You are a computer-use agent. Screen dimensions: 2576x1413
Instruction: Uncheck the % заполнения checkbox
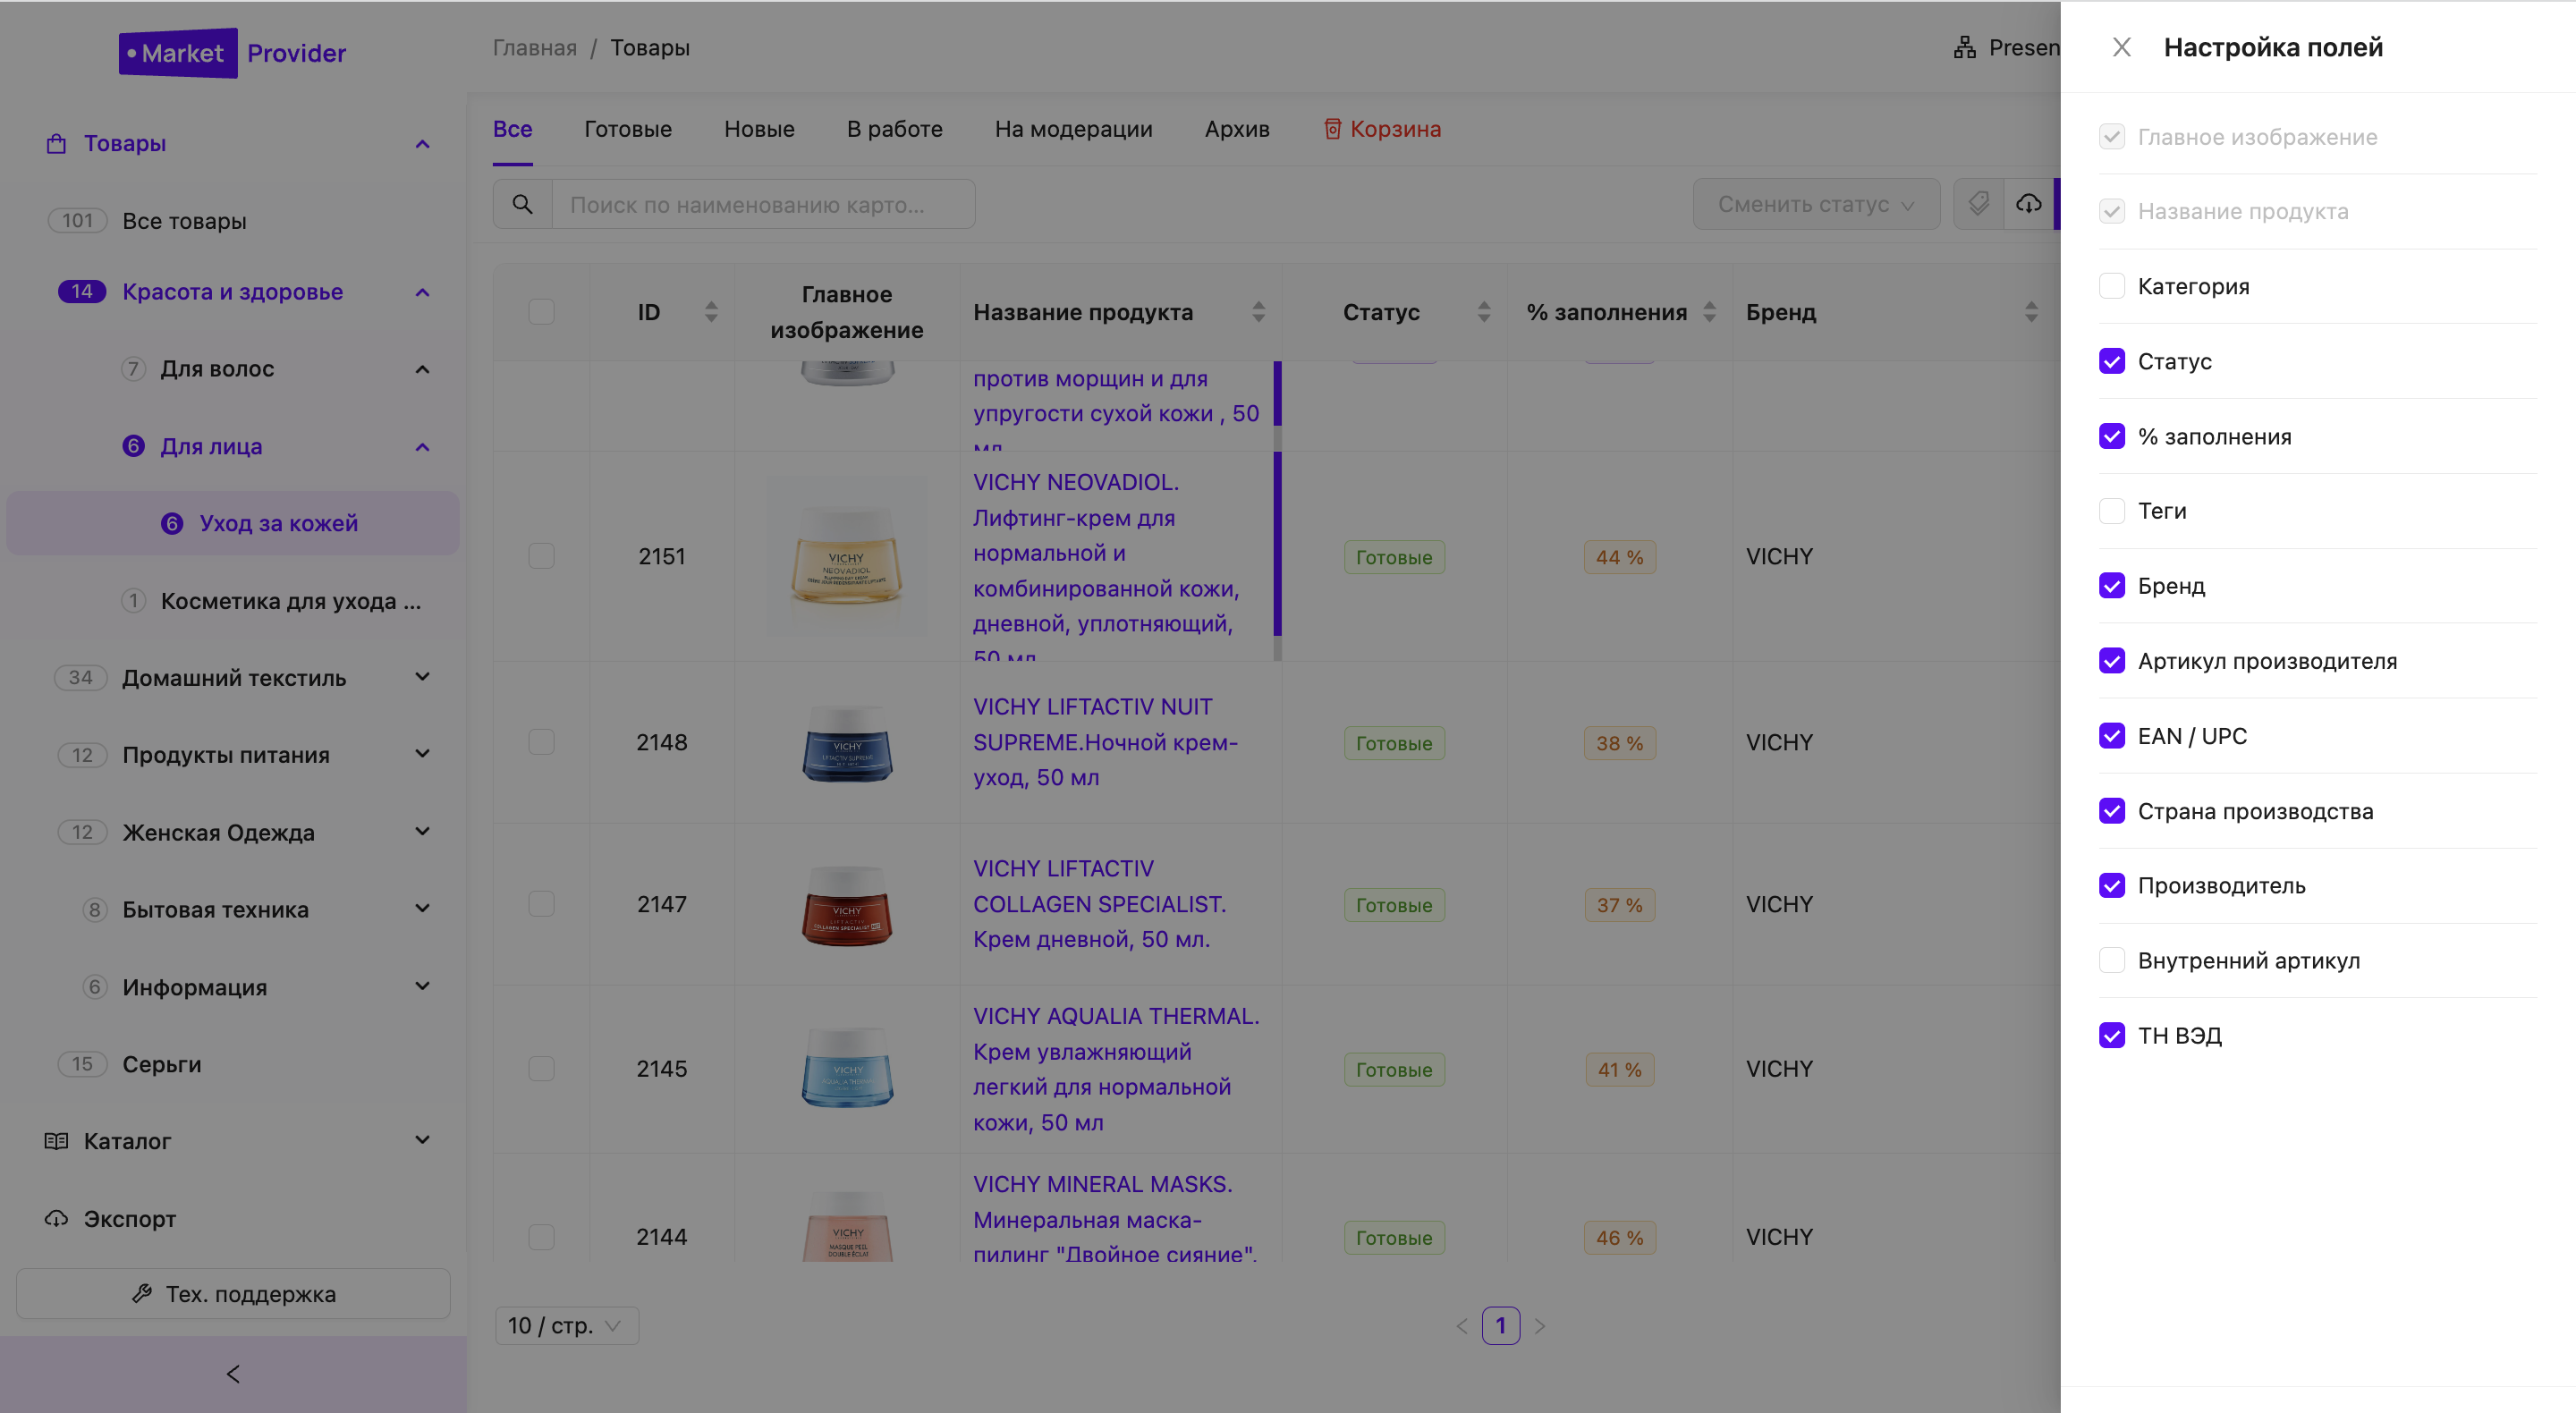[x=2112, y=436]
